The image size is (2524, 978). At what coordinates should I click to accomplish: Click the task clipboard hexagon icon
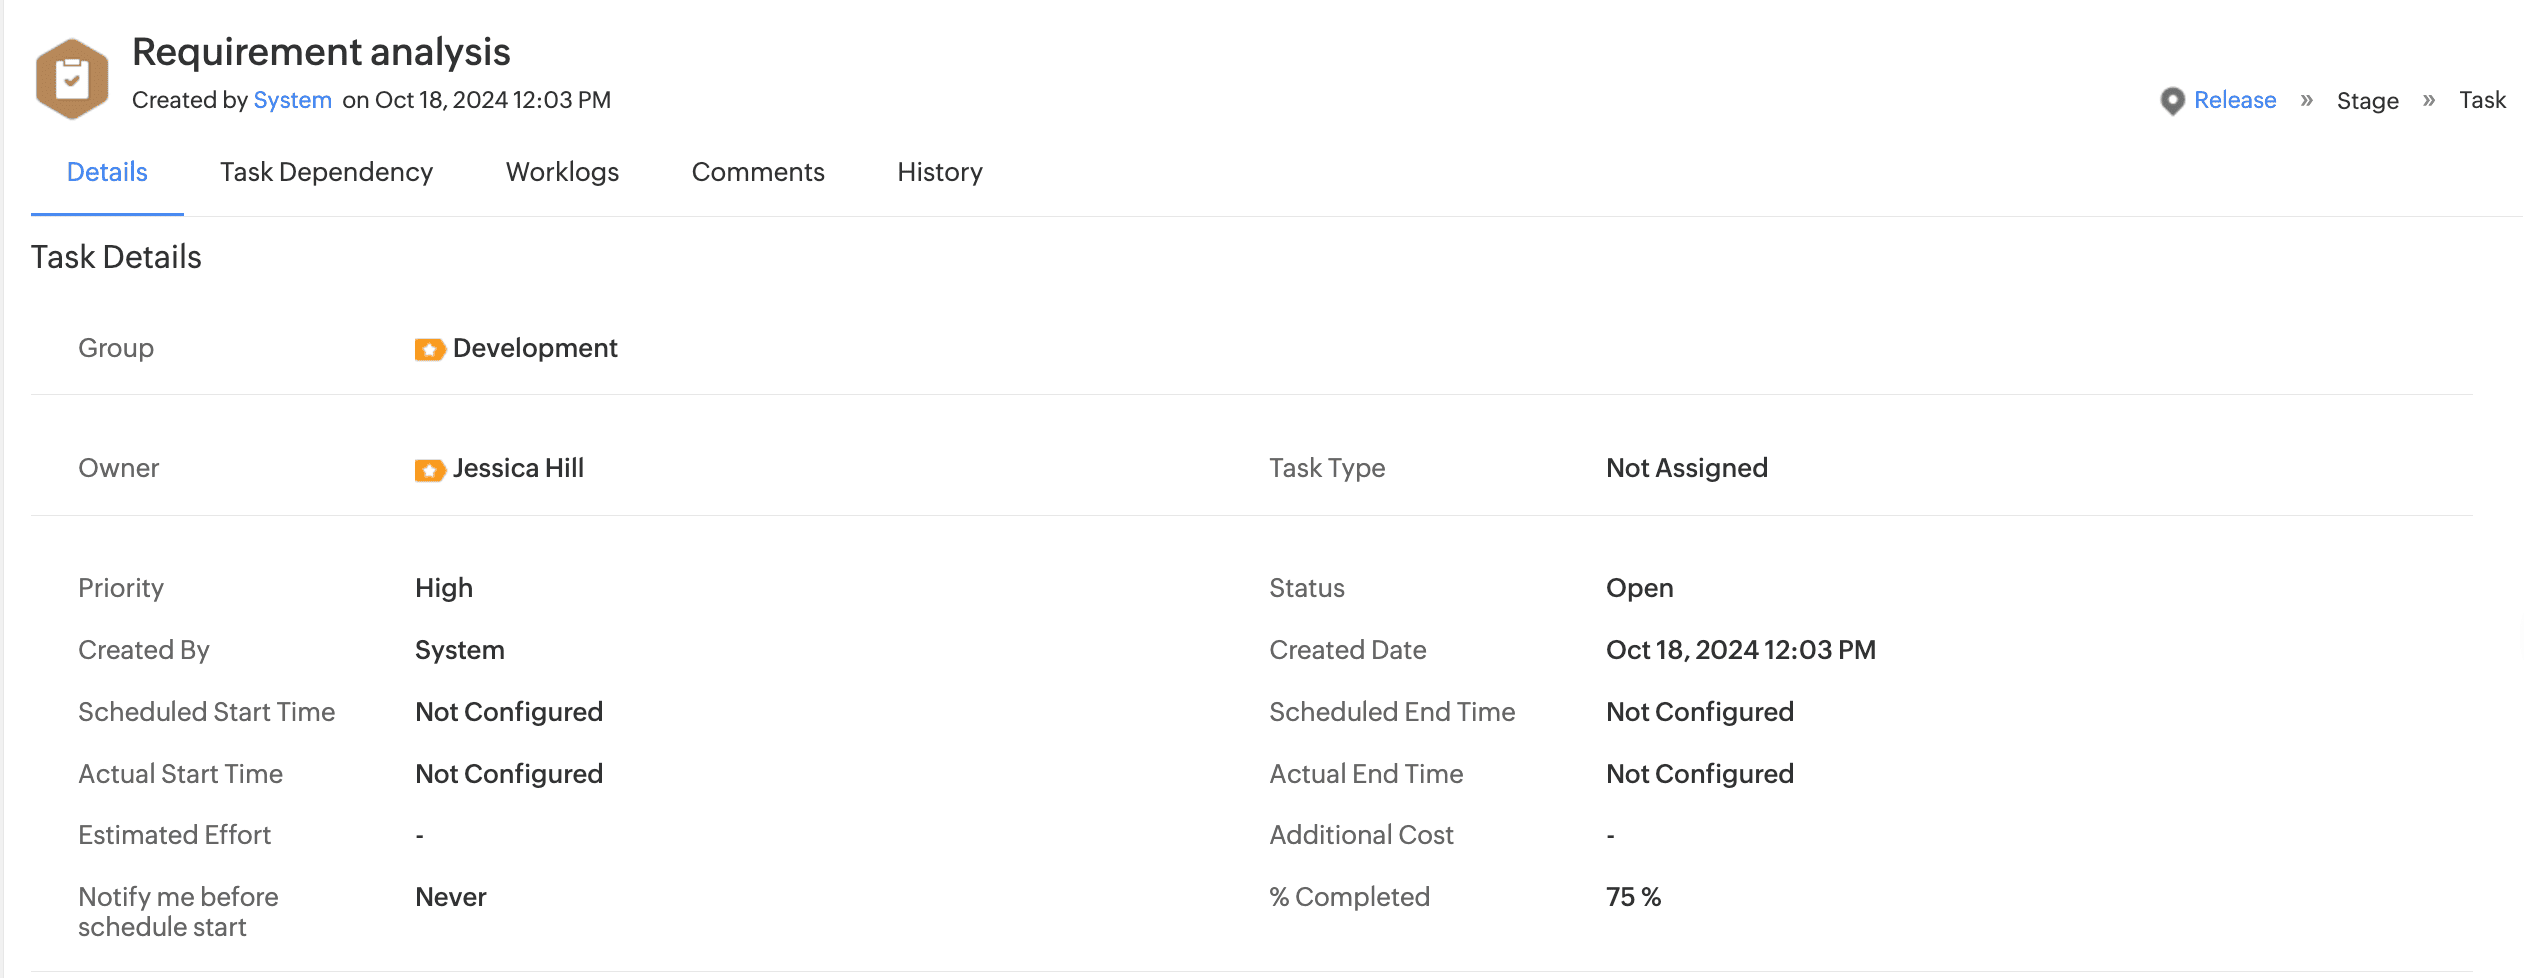(71, 79)
